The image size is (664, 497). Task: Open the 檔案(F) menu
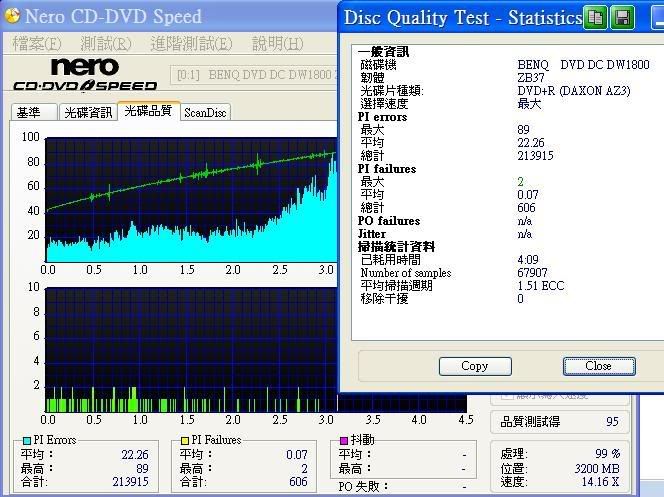click(x=37, y=43)
